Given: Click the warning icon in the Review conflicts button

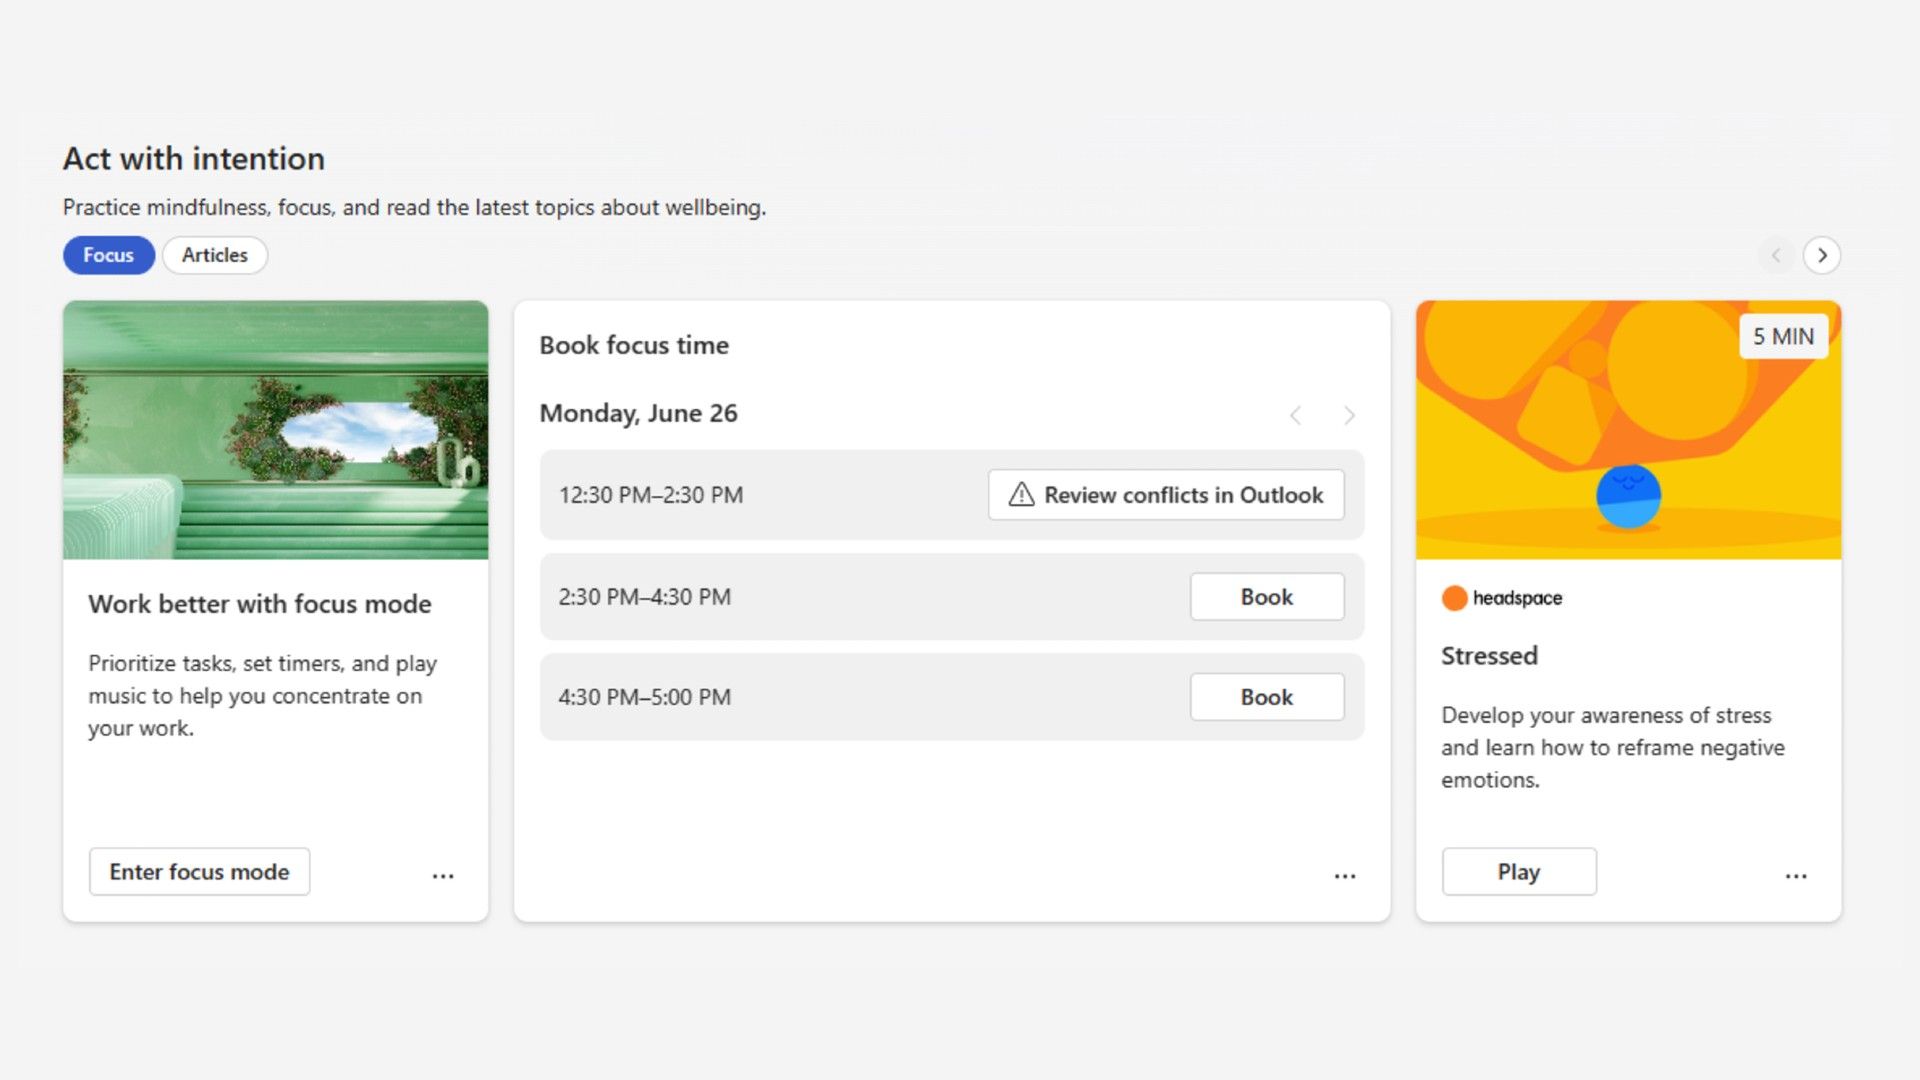Looking at the screenshot, I should (x=1021, y=494).
